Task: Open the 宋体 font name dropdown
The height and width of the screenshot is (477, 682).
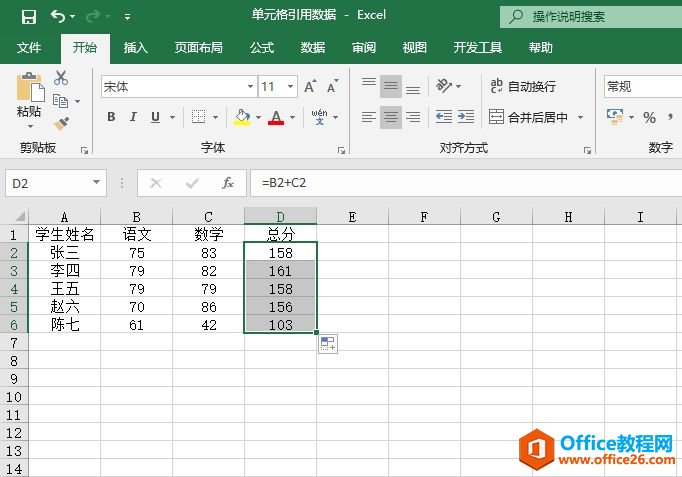Action: (x=250, y=87)
